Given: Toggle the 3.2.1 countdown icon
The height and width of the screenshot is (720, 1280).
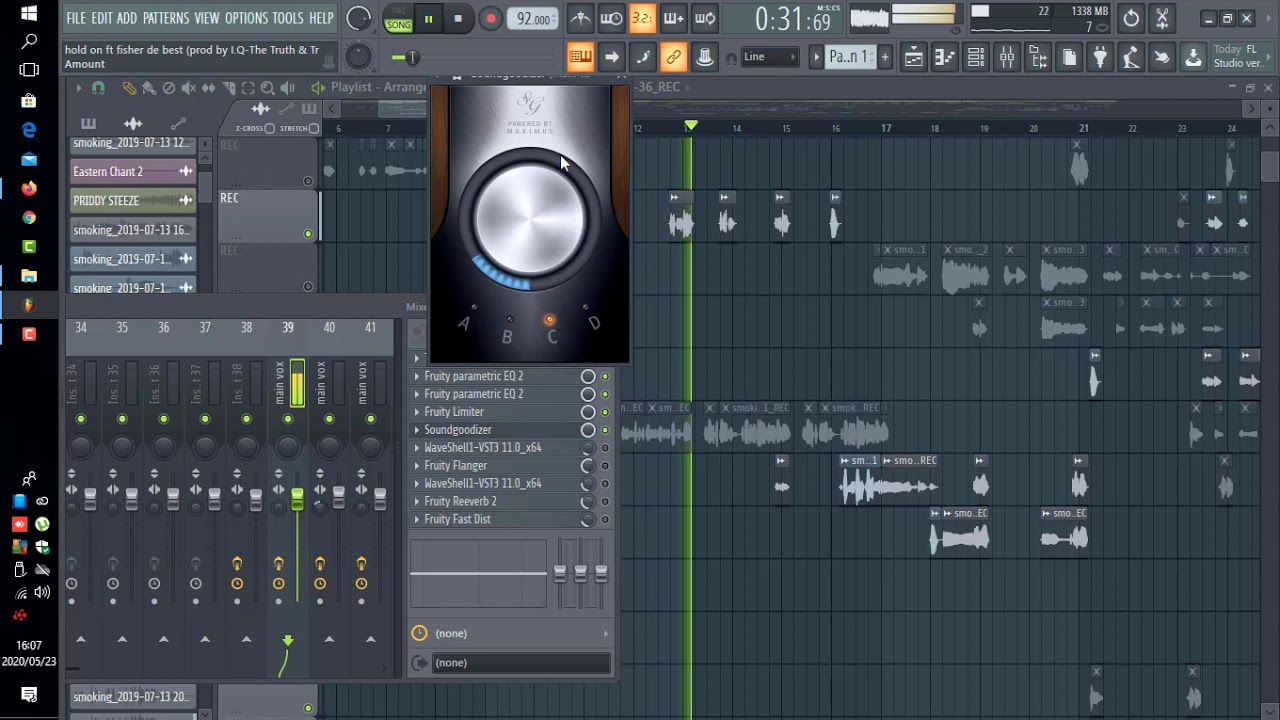Looking at the screenshot, I should point(642,18).
